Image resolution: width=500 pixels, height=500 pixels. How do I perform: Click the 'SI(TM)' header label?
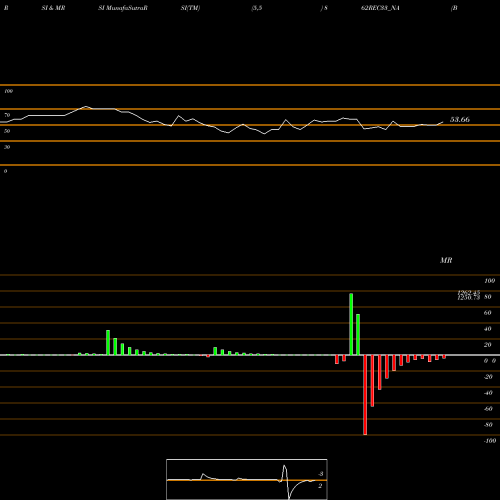[x=190, y=8]
